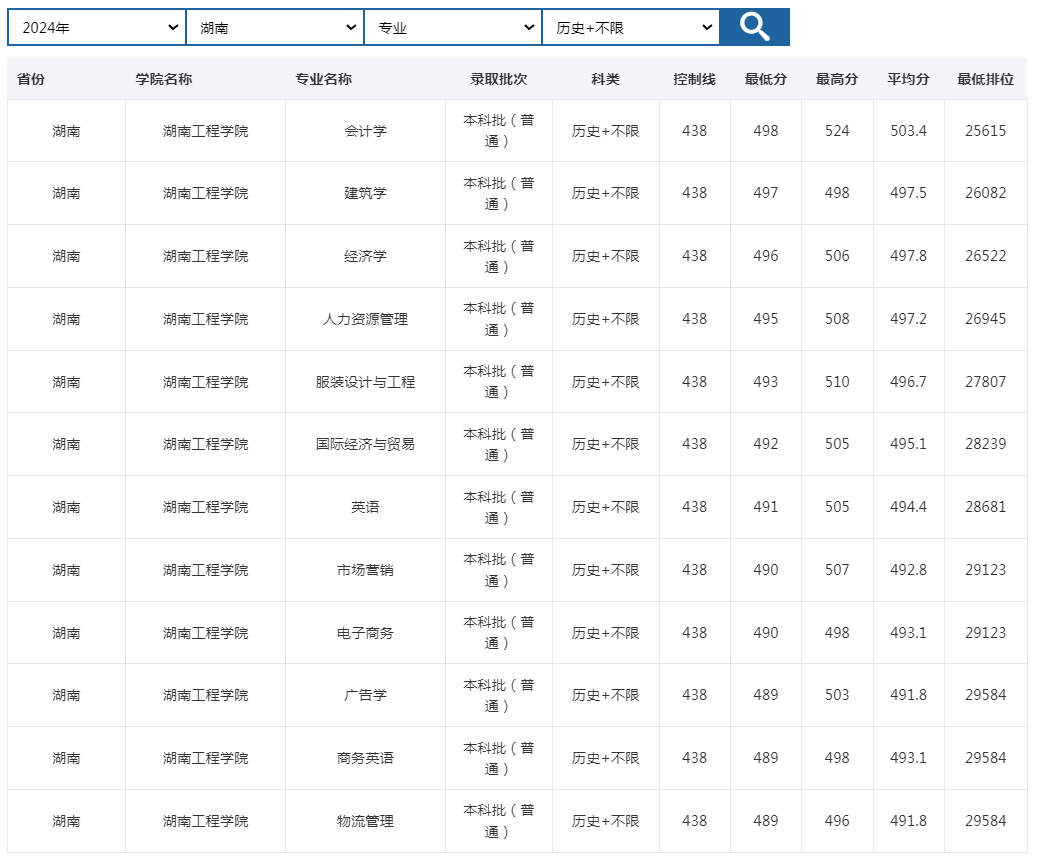Viewport: 1037px width, 860px height.
Task: Click the 专业名称 column header
Action: 323,79
